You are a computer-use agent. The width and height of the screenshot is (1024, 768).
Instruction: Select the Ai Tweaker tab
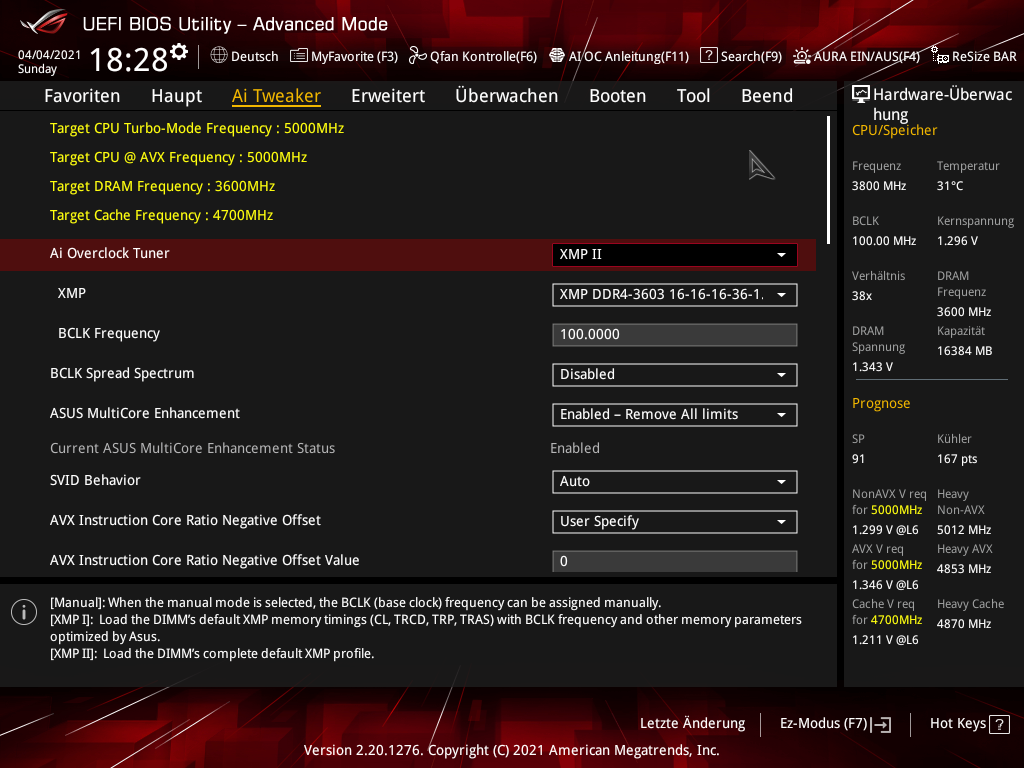click(x=276, y=96)
